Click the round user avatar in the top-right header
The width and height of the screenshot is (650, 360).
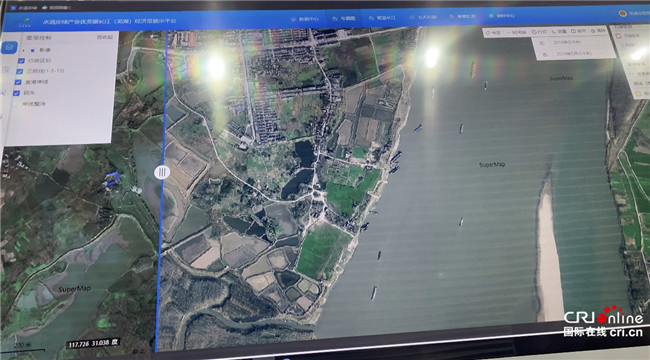tap(623, 13)
